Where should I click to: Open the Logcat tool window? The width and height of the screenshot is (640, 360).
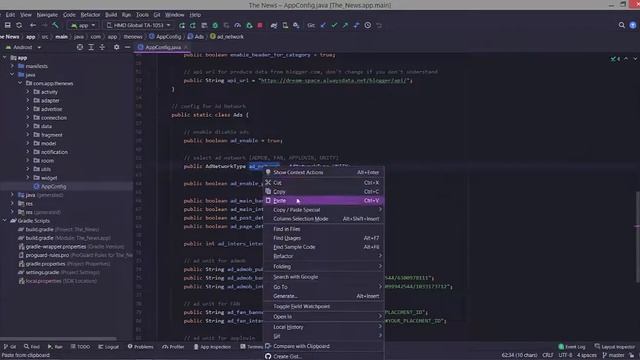tap(108, 347)
